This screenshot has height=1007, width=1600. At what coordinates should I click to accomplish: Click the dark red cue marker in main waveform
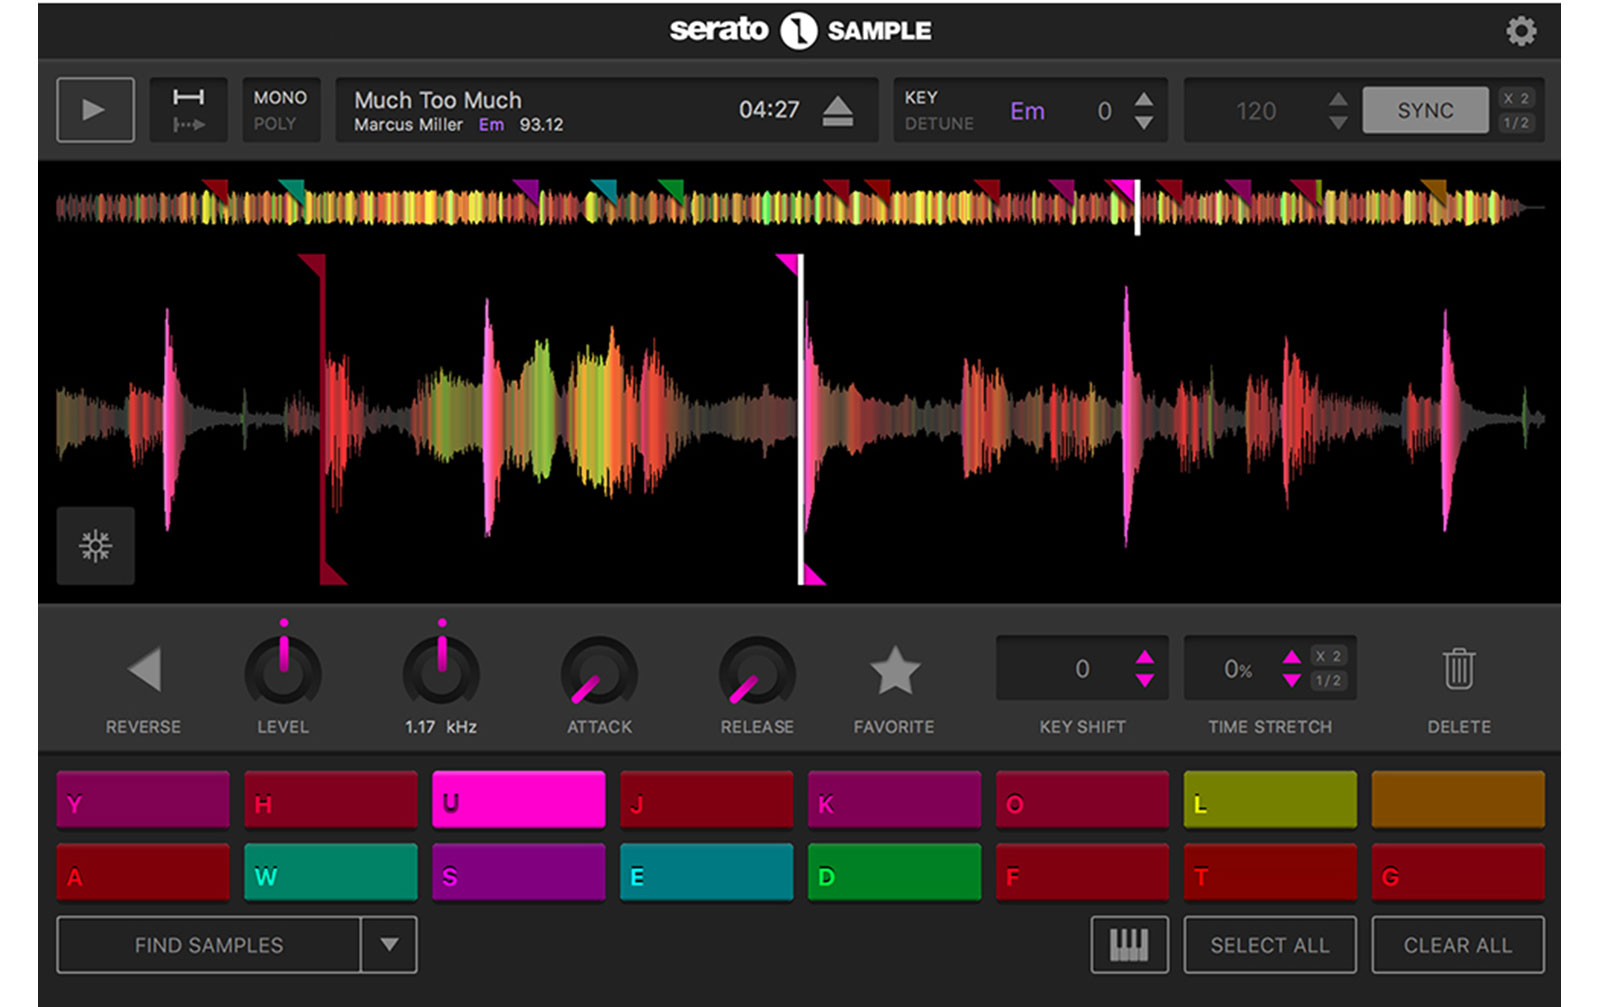point(322,419)
